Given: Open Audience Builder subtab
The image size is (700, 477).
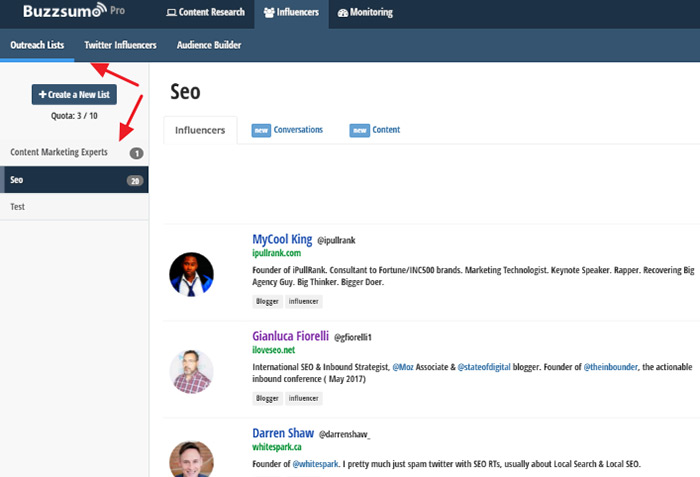Looking at the screenshot, I should point(209,45).
